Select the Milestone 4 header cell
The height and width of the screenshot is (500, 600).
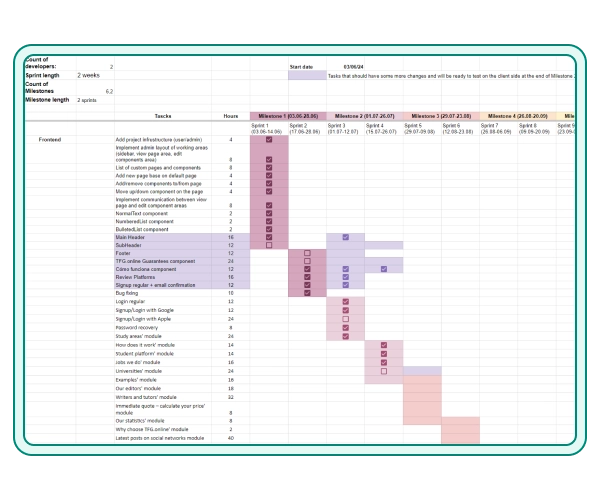517,116
